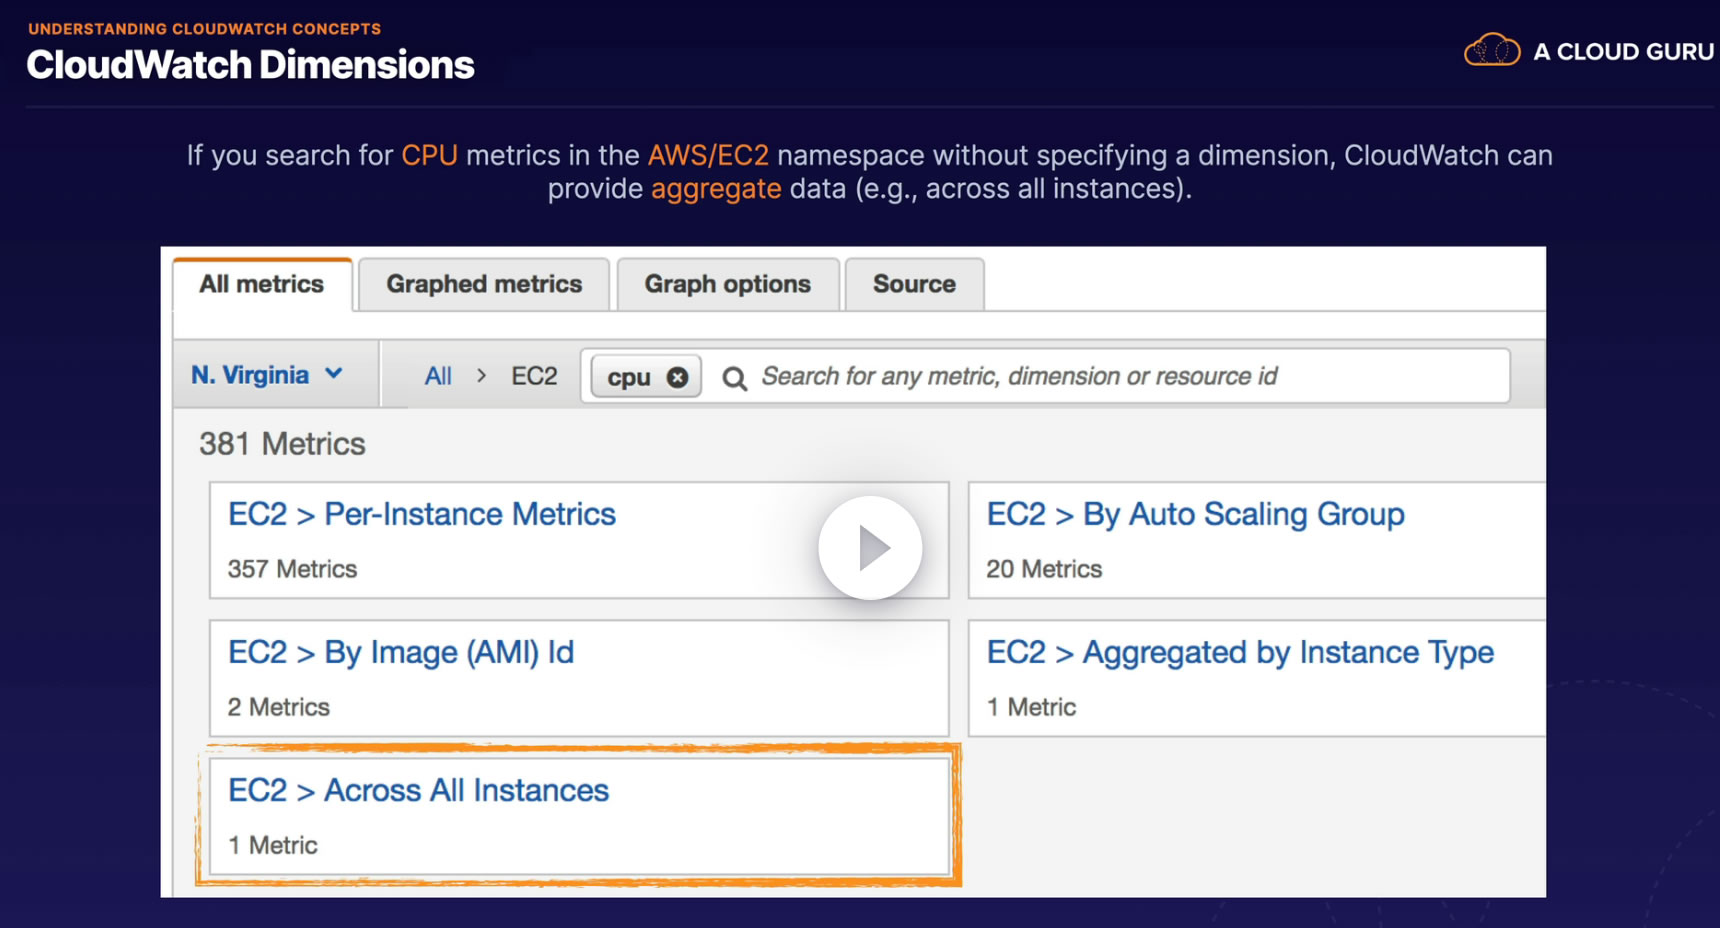This screenshot has width=1720, height=928.
Task: Remove the cpu search filter chip
Action: 677,377
